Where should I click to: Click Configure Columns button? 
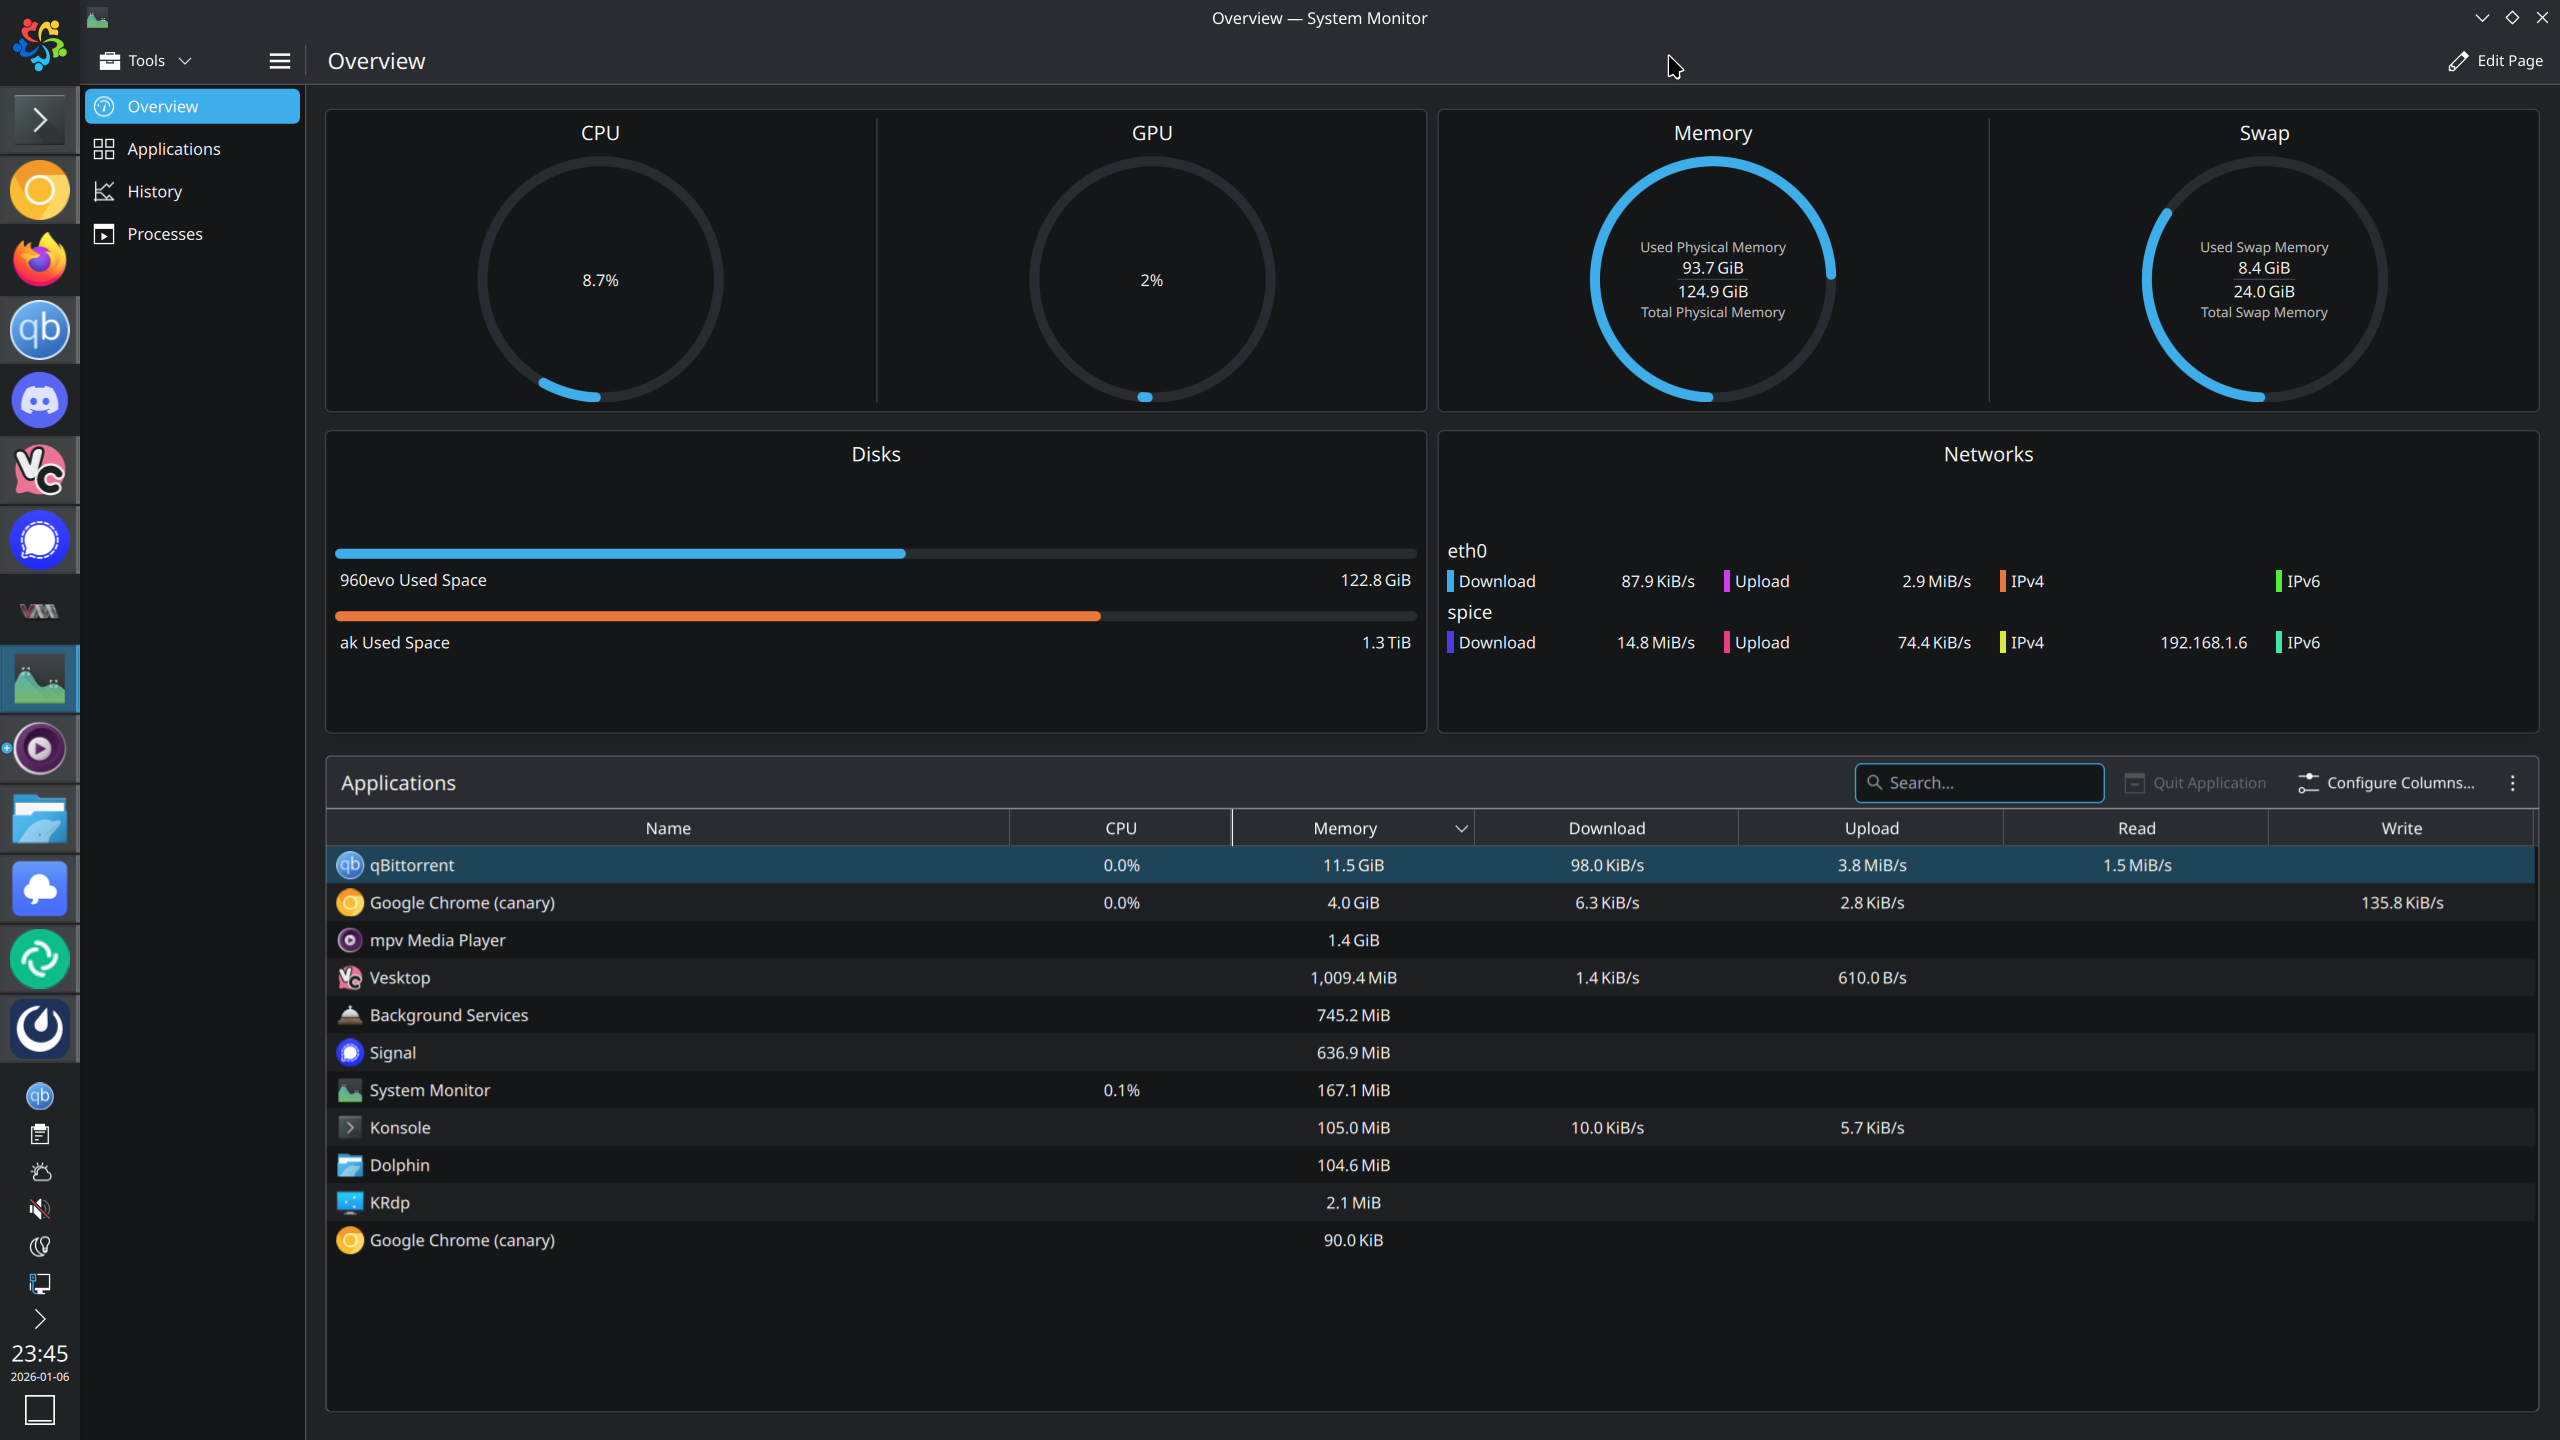pyautogui.click(x=2386, y=783)
